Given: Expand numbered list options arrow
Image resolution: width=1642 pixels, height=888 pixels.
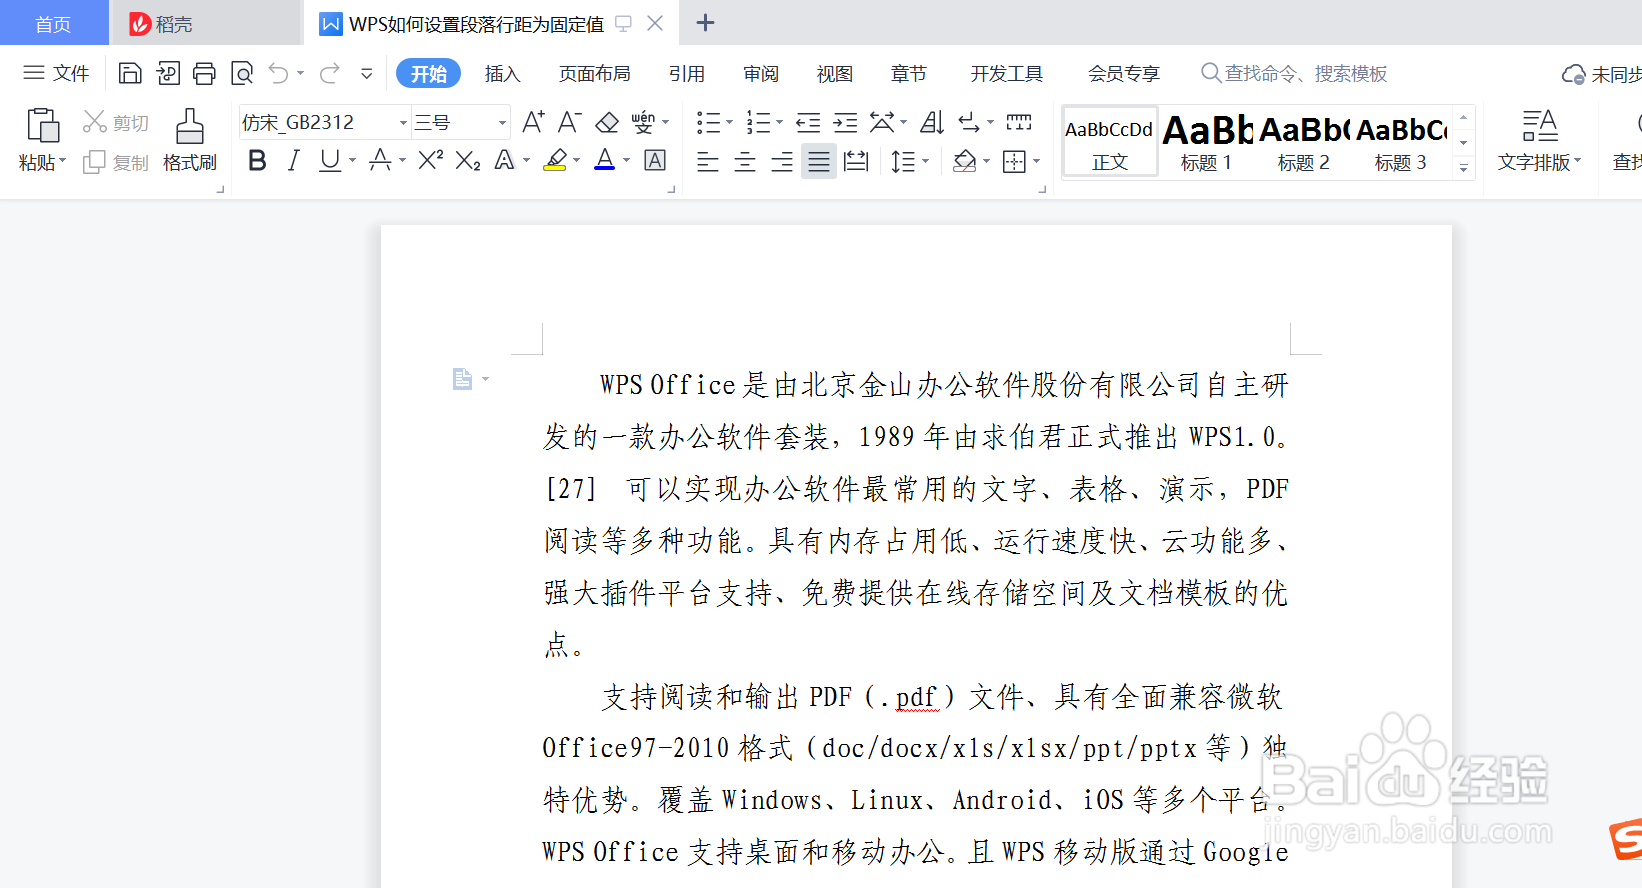Looking at the screenshot, I should 779,123.
